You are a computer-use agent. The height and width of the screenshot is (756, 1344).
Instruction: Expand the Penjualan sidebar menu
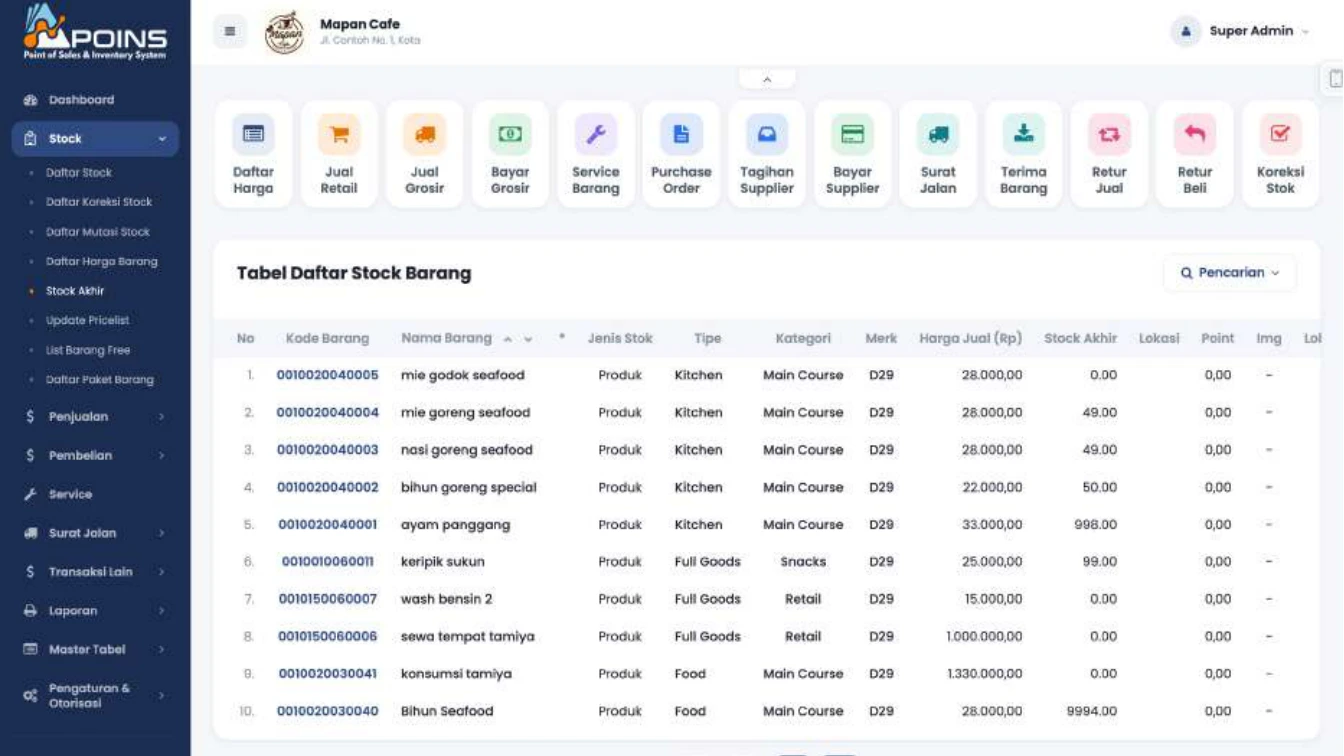(x=96, y=417)
